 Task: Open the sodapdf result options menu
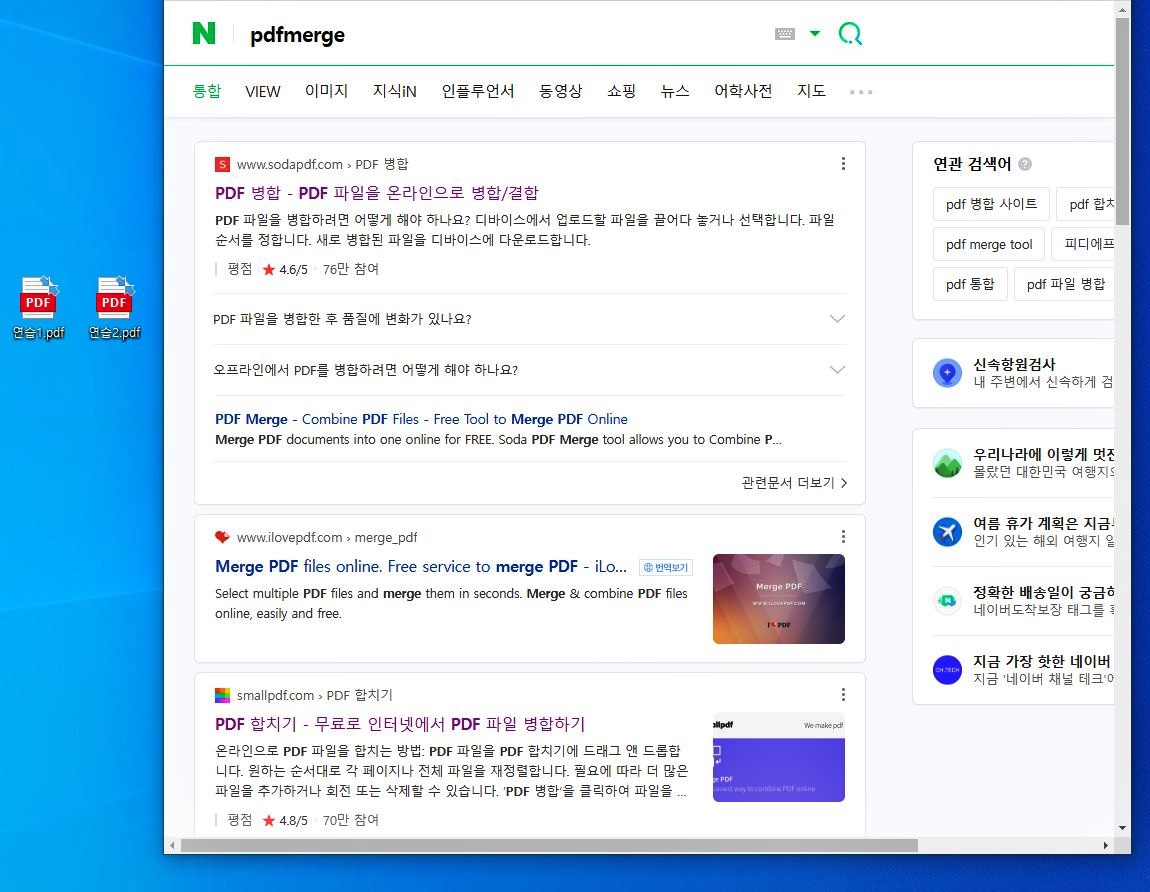tap(843, 164)
